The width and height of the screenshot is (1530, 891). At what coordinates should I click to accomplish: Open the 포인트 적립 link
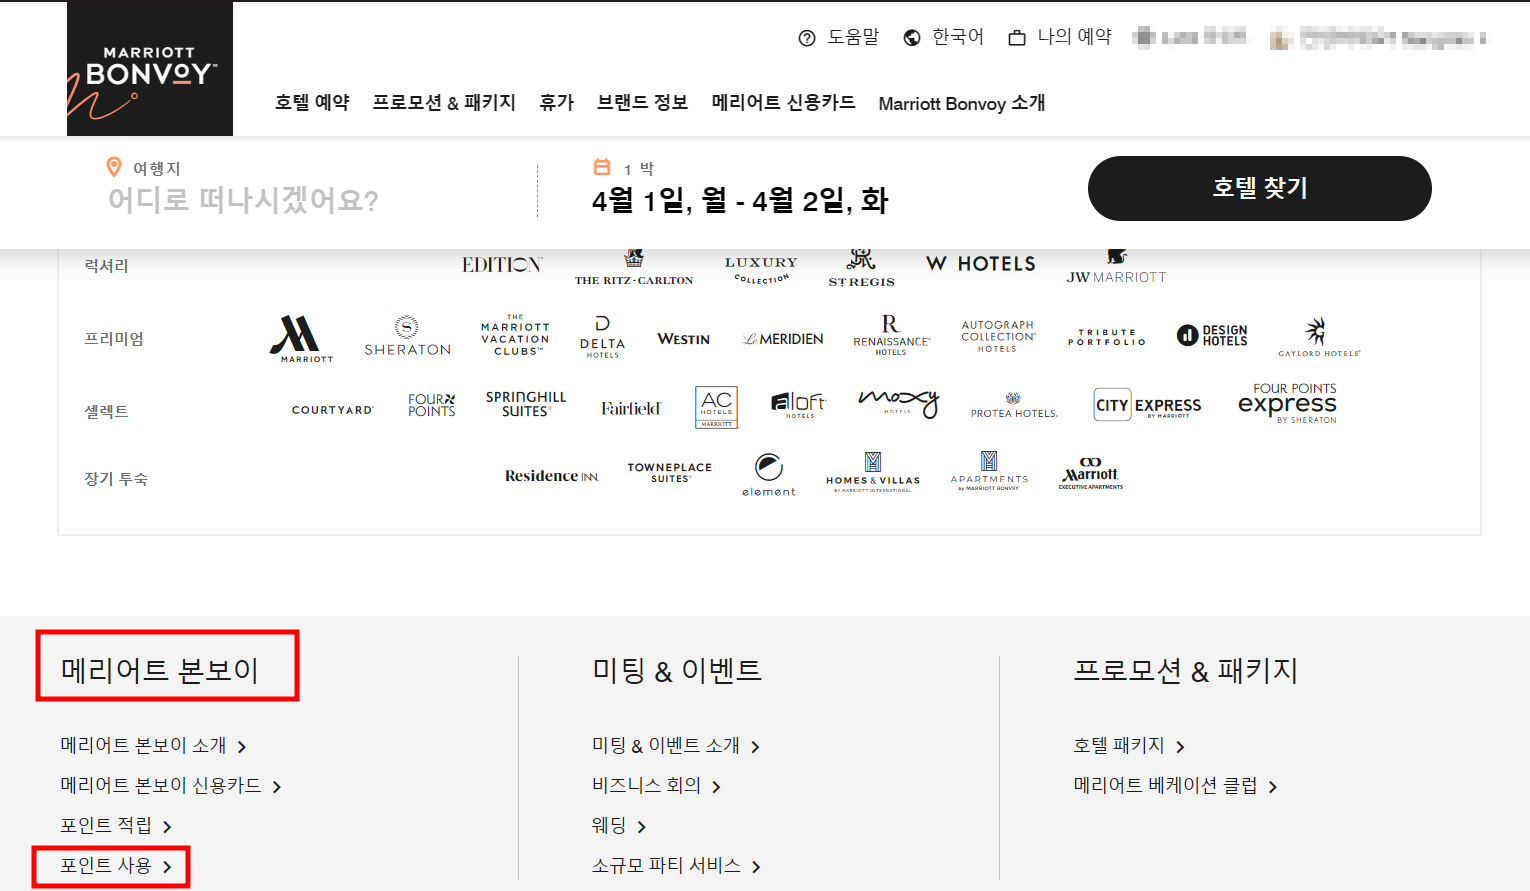(x=116, y=826)
